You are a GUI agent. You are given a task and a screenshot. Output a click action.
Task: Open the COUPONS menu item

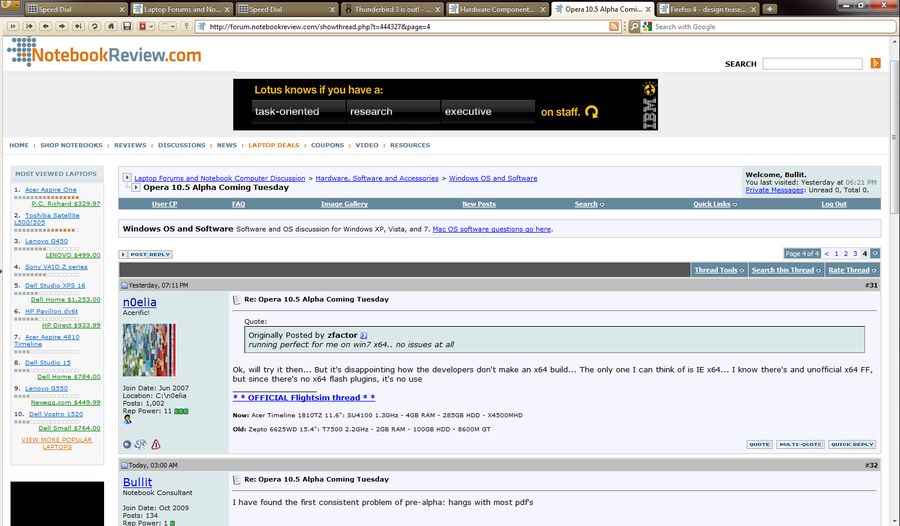click(x=327, y=145)
